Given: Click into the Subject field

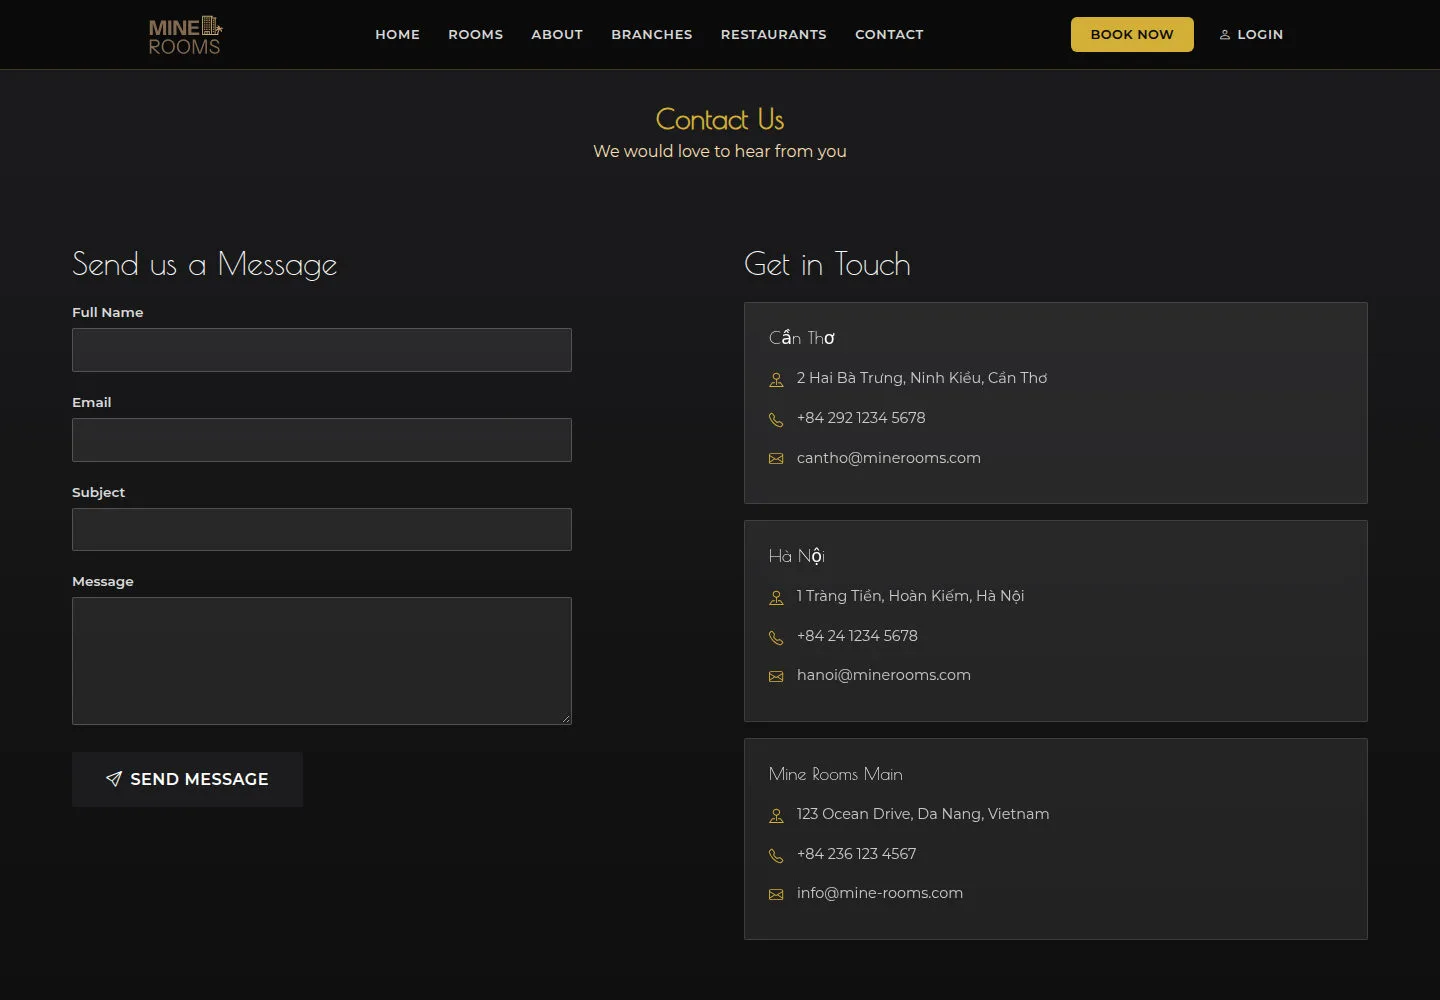Looking at the screenshot, I should tap(322, 529).
